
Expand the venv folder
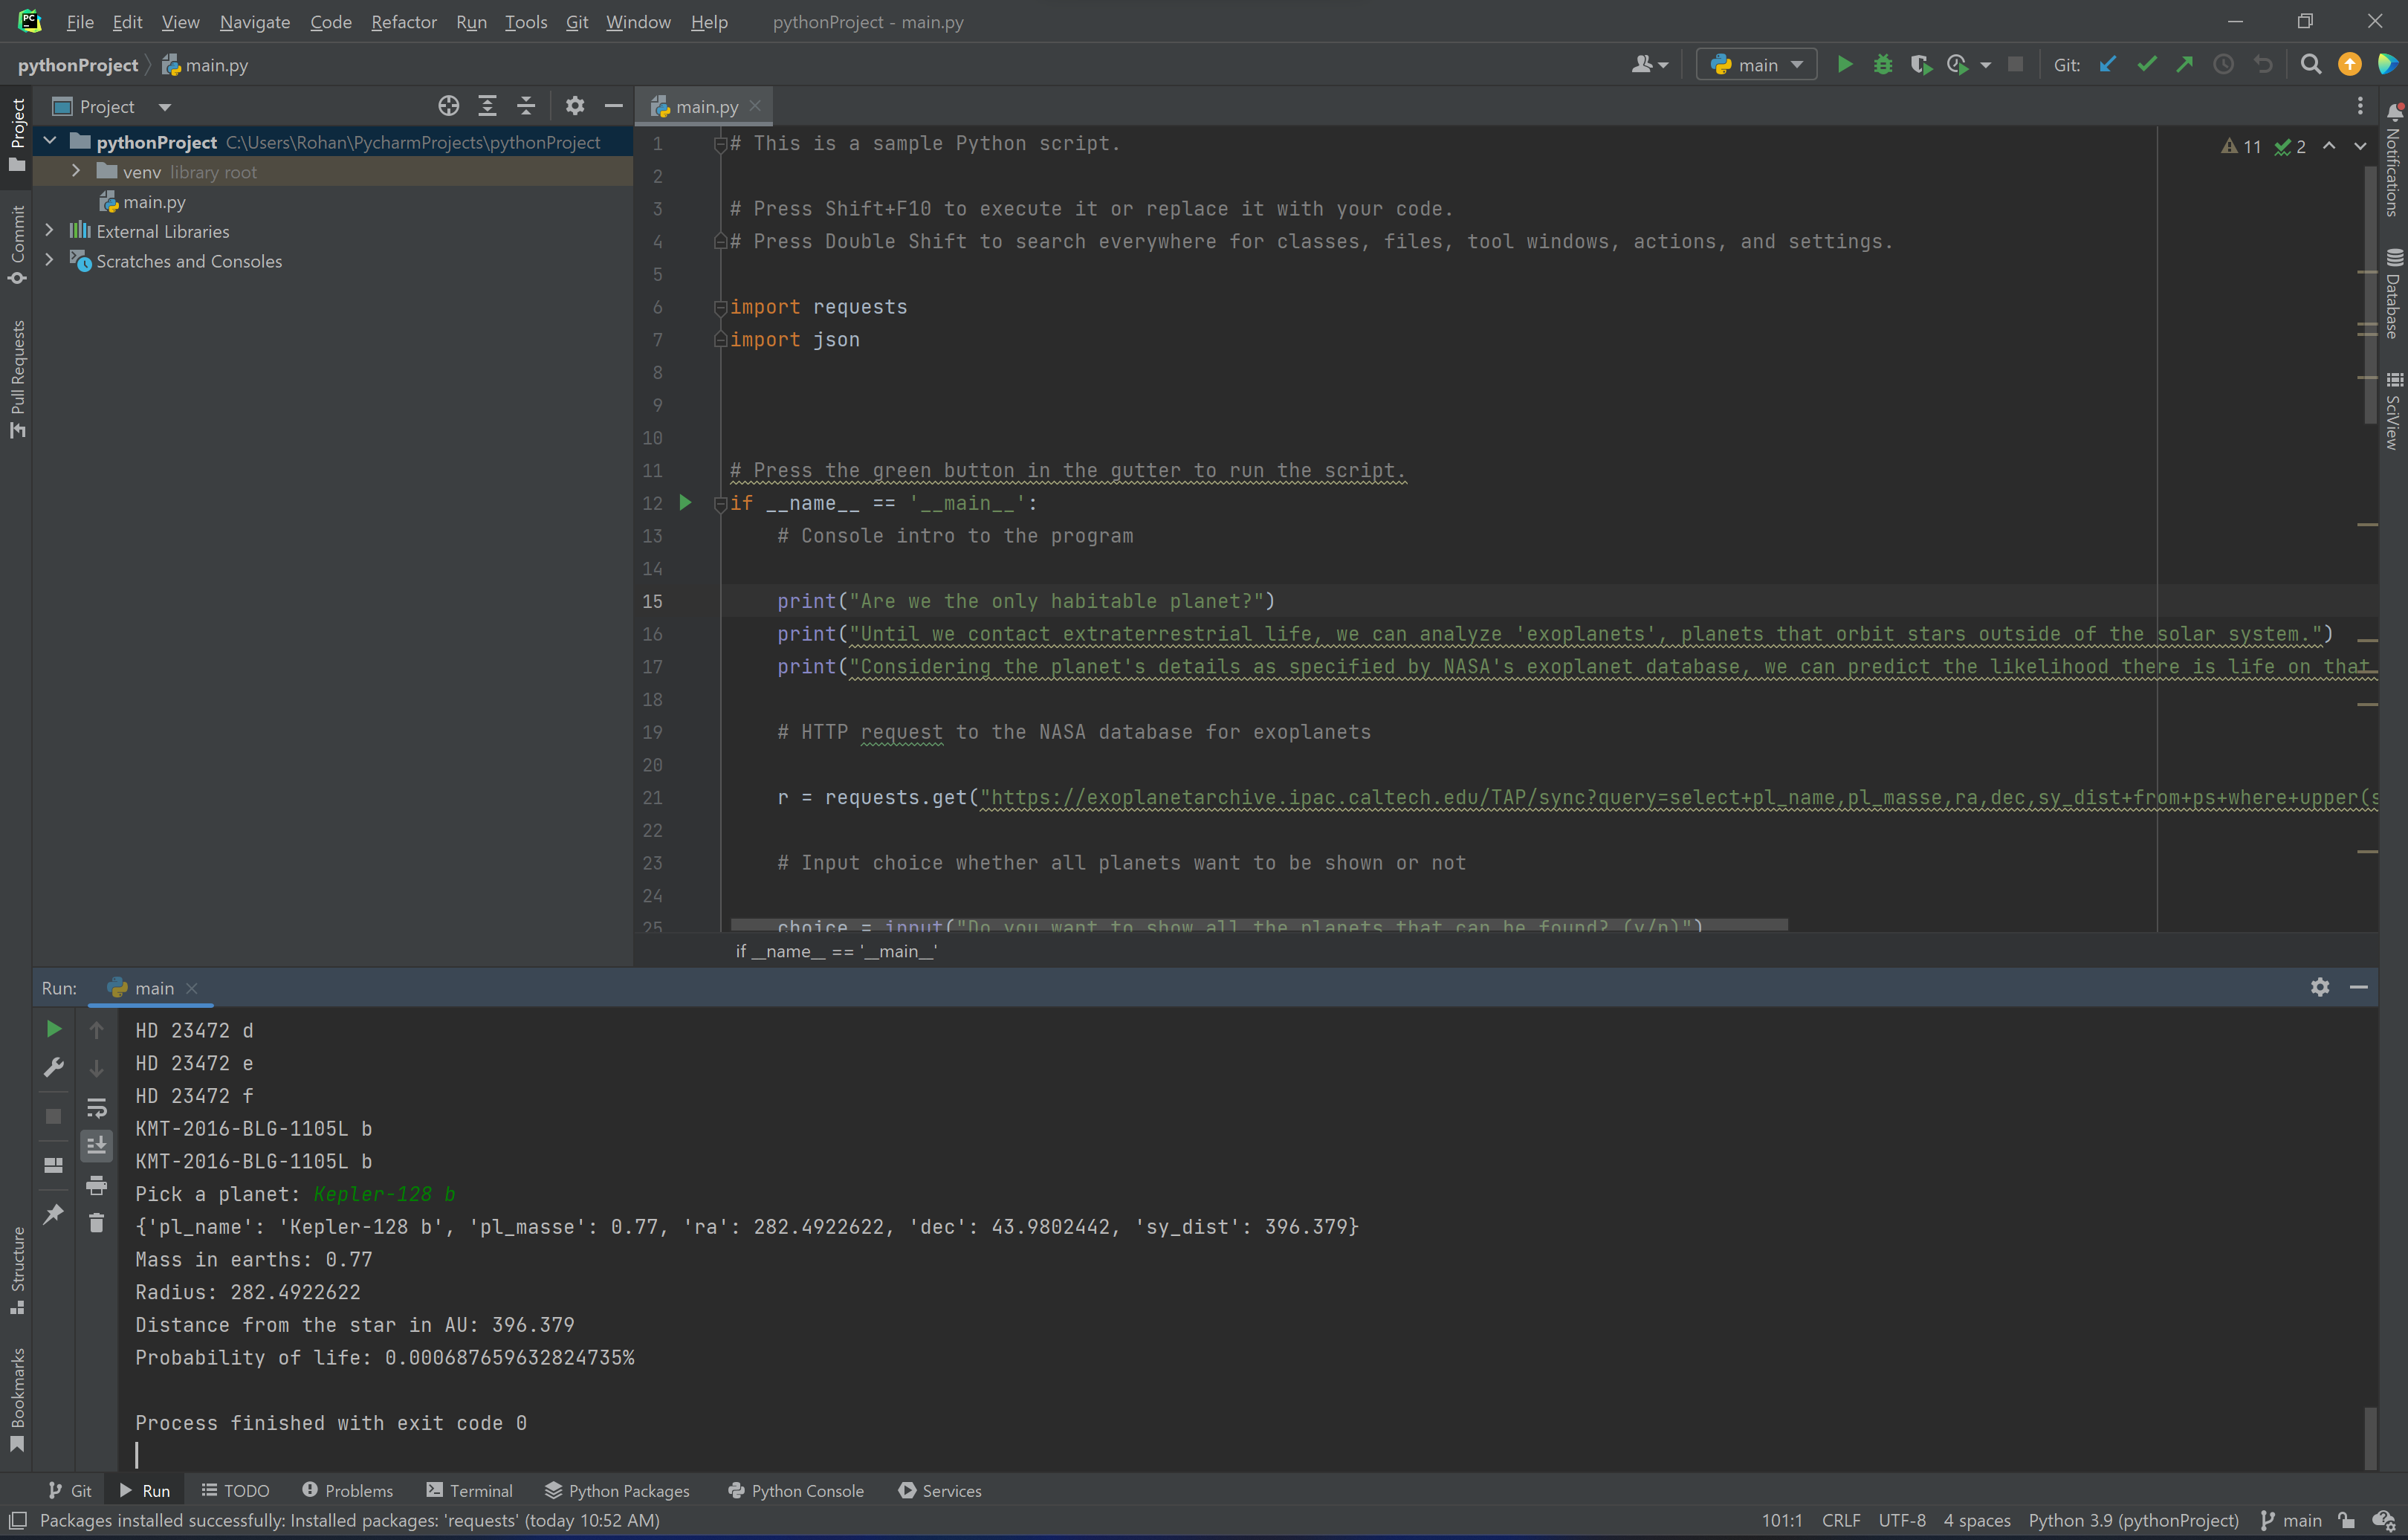pyautogui.click(x=76, y=172)
